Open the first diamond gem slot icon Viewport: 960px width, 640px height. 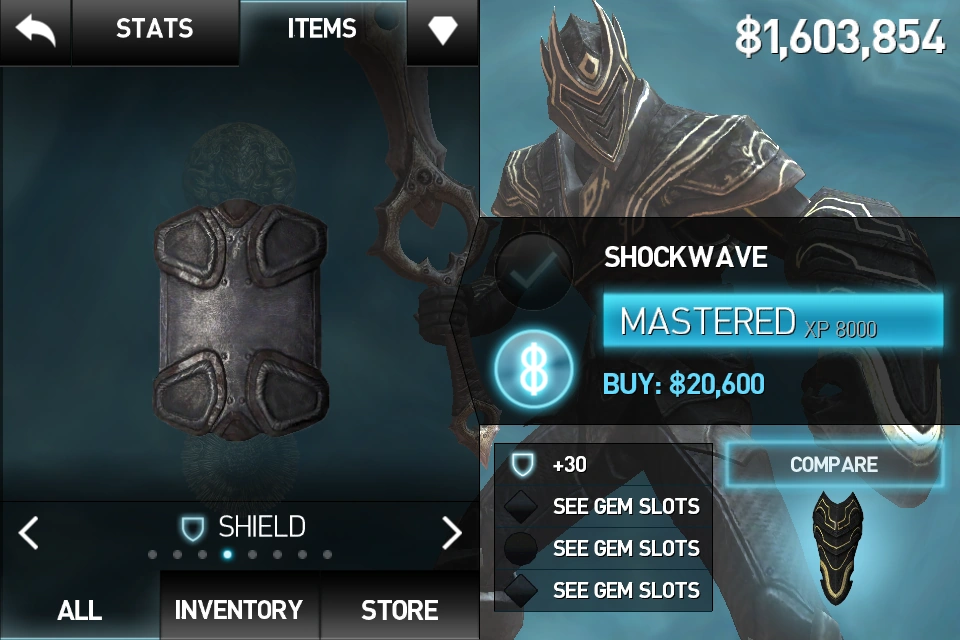coord(520,506)
